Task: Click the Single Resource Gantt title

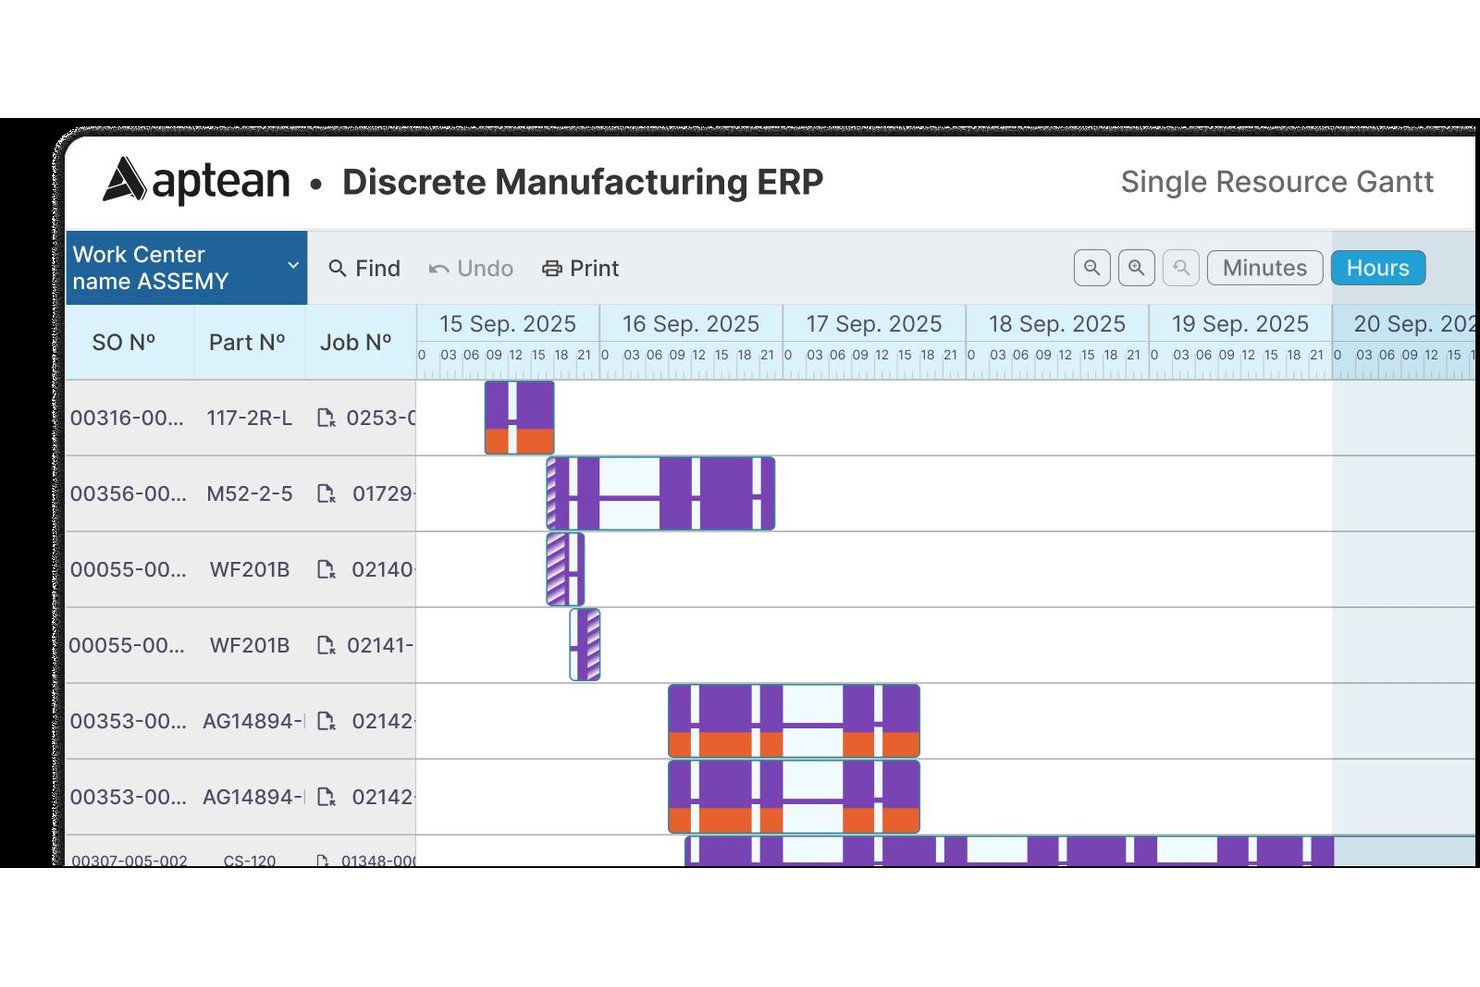Action: tap(1277, 182)
